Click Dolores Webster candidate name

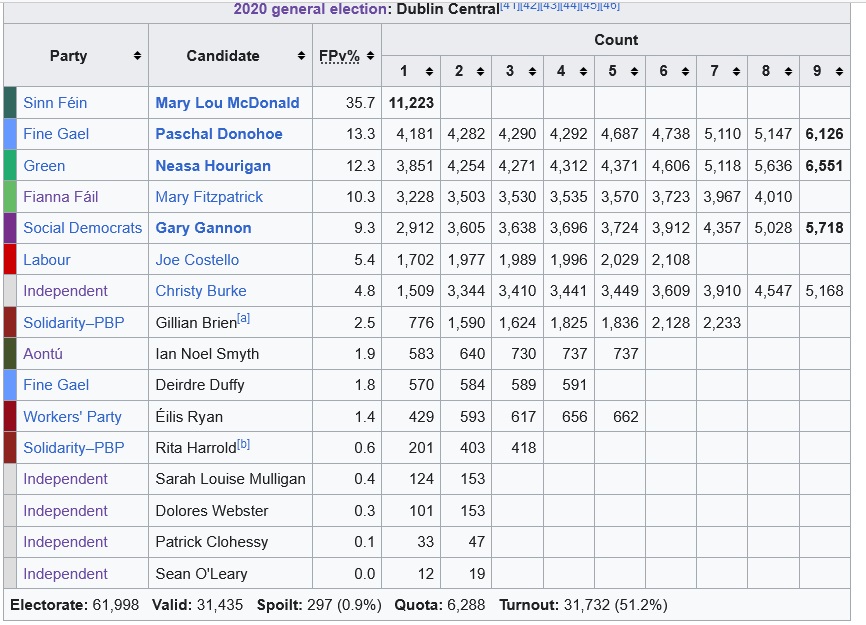coord(212,511)
